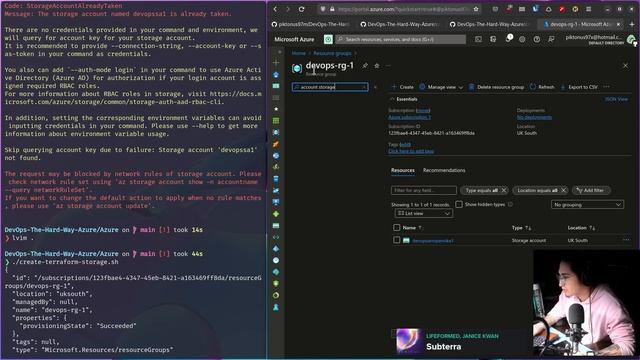Open Home in the breadcrumb

(x=298, y=53)
